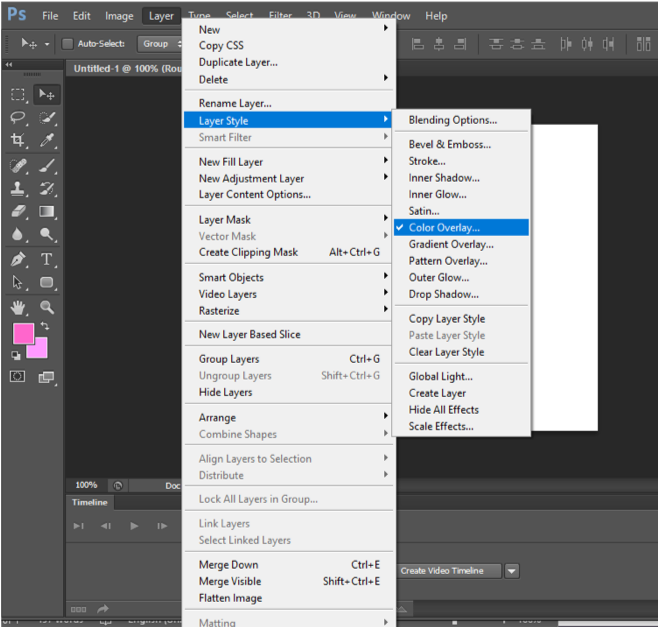Choose Copy Layer Style

coord(461,319)
